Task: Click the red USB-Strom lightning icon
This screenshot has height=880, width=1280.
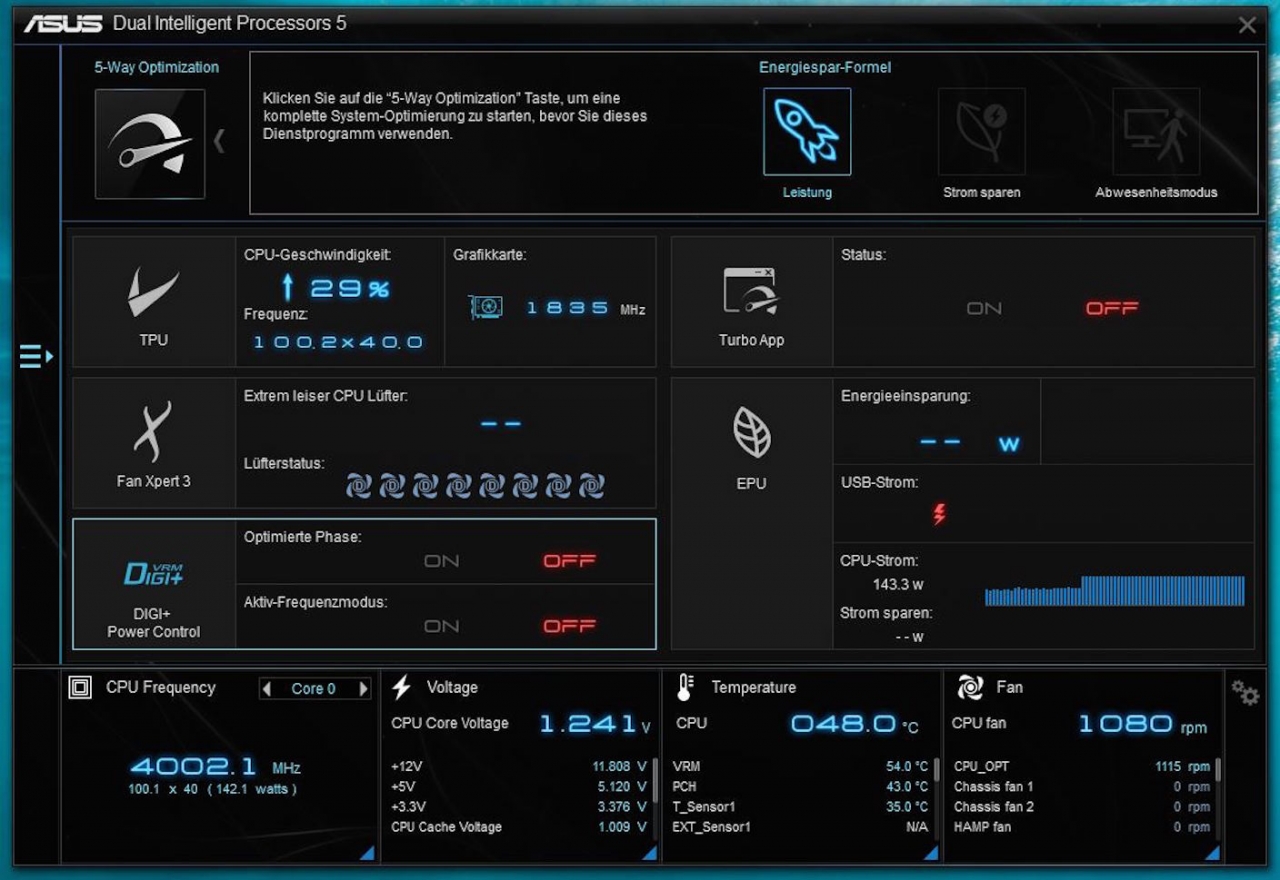Action: 938,514
